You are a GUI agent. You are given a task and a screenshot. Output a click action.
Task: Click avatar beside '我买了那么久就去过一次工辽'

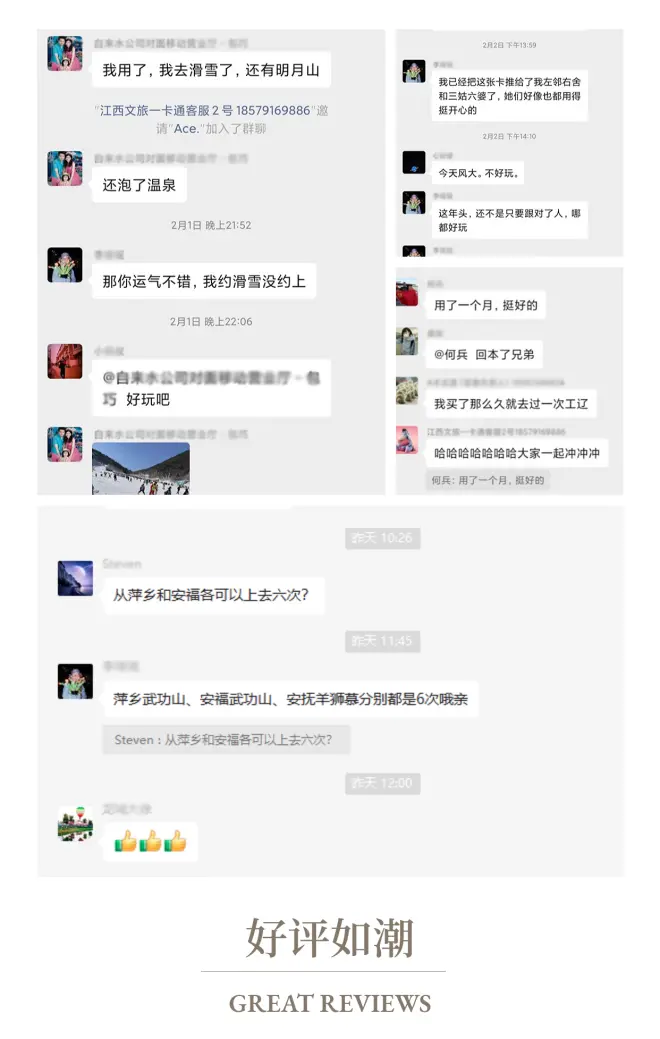click(x=407, y=390)
